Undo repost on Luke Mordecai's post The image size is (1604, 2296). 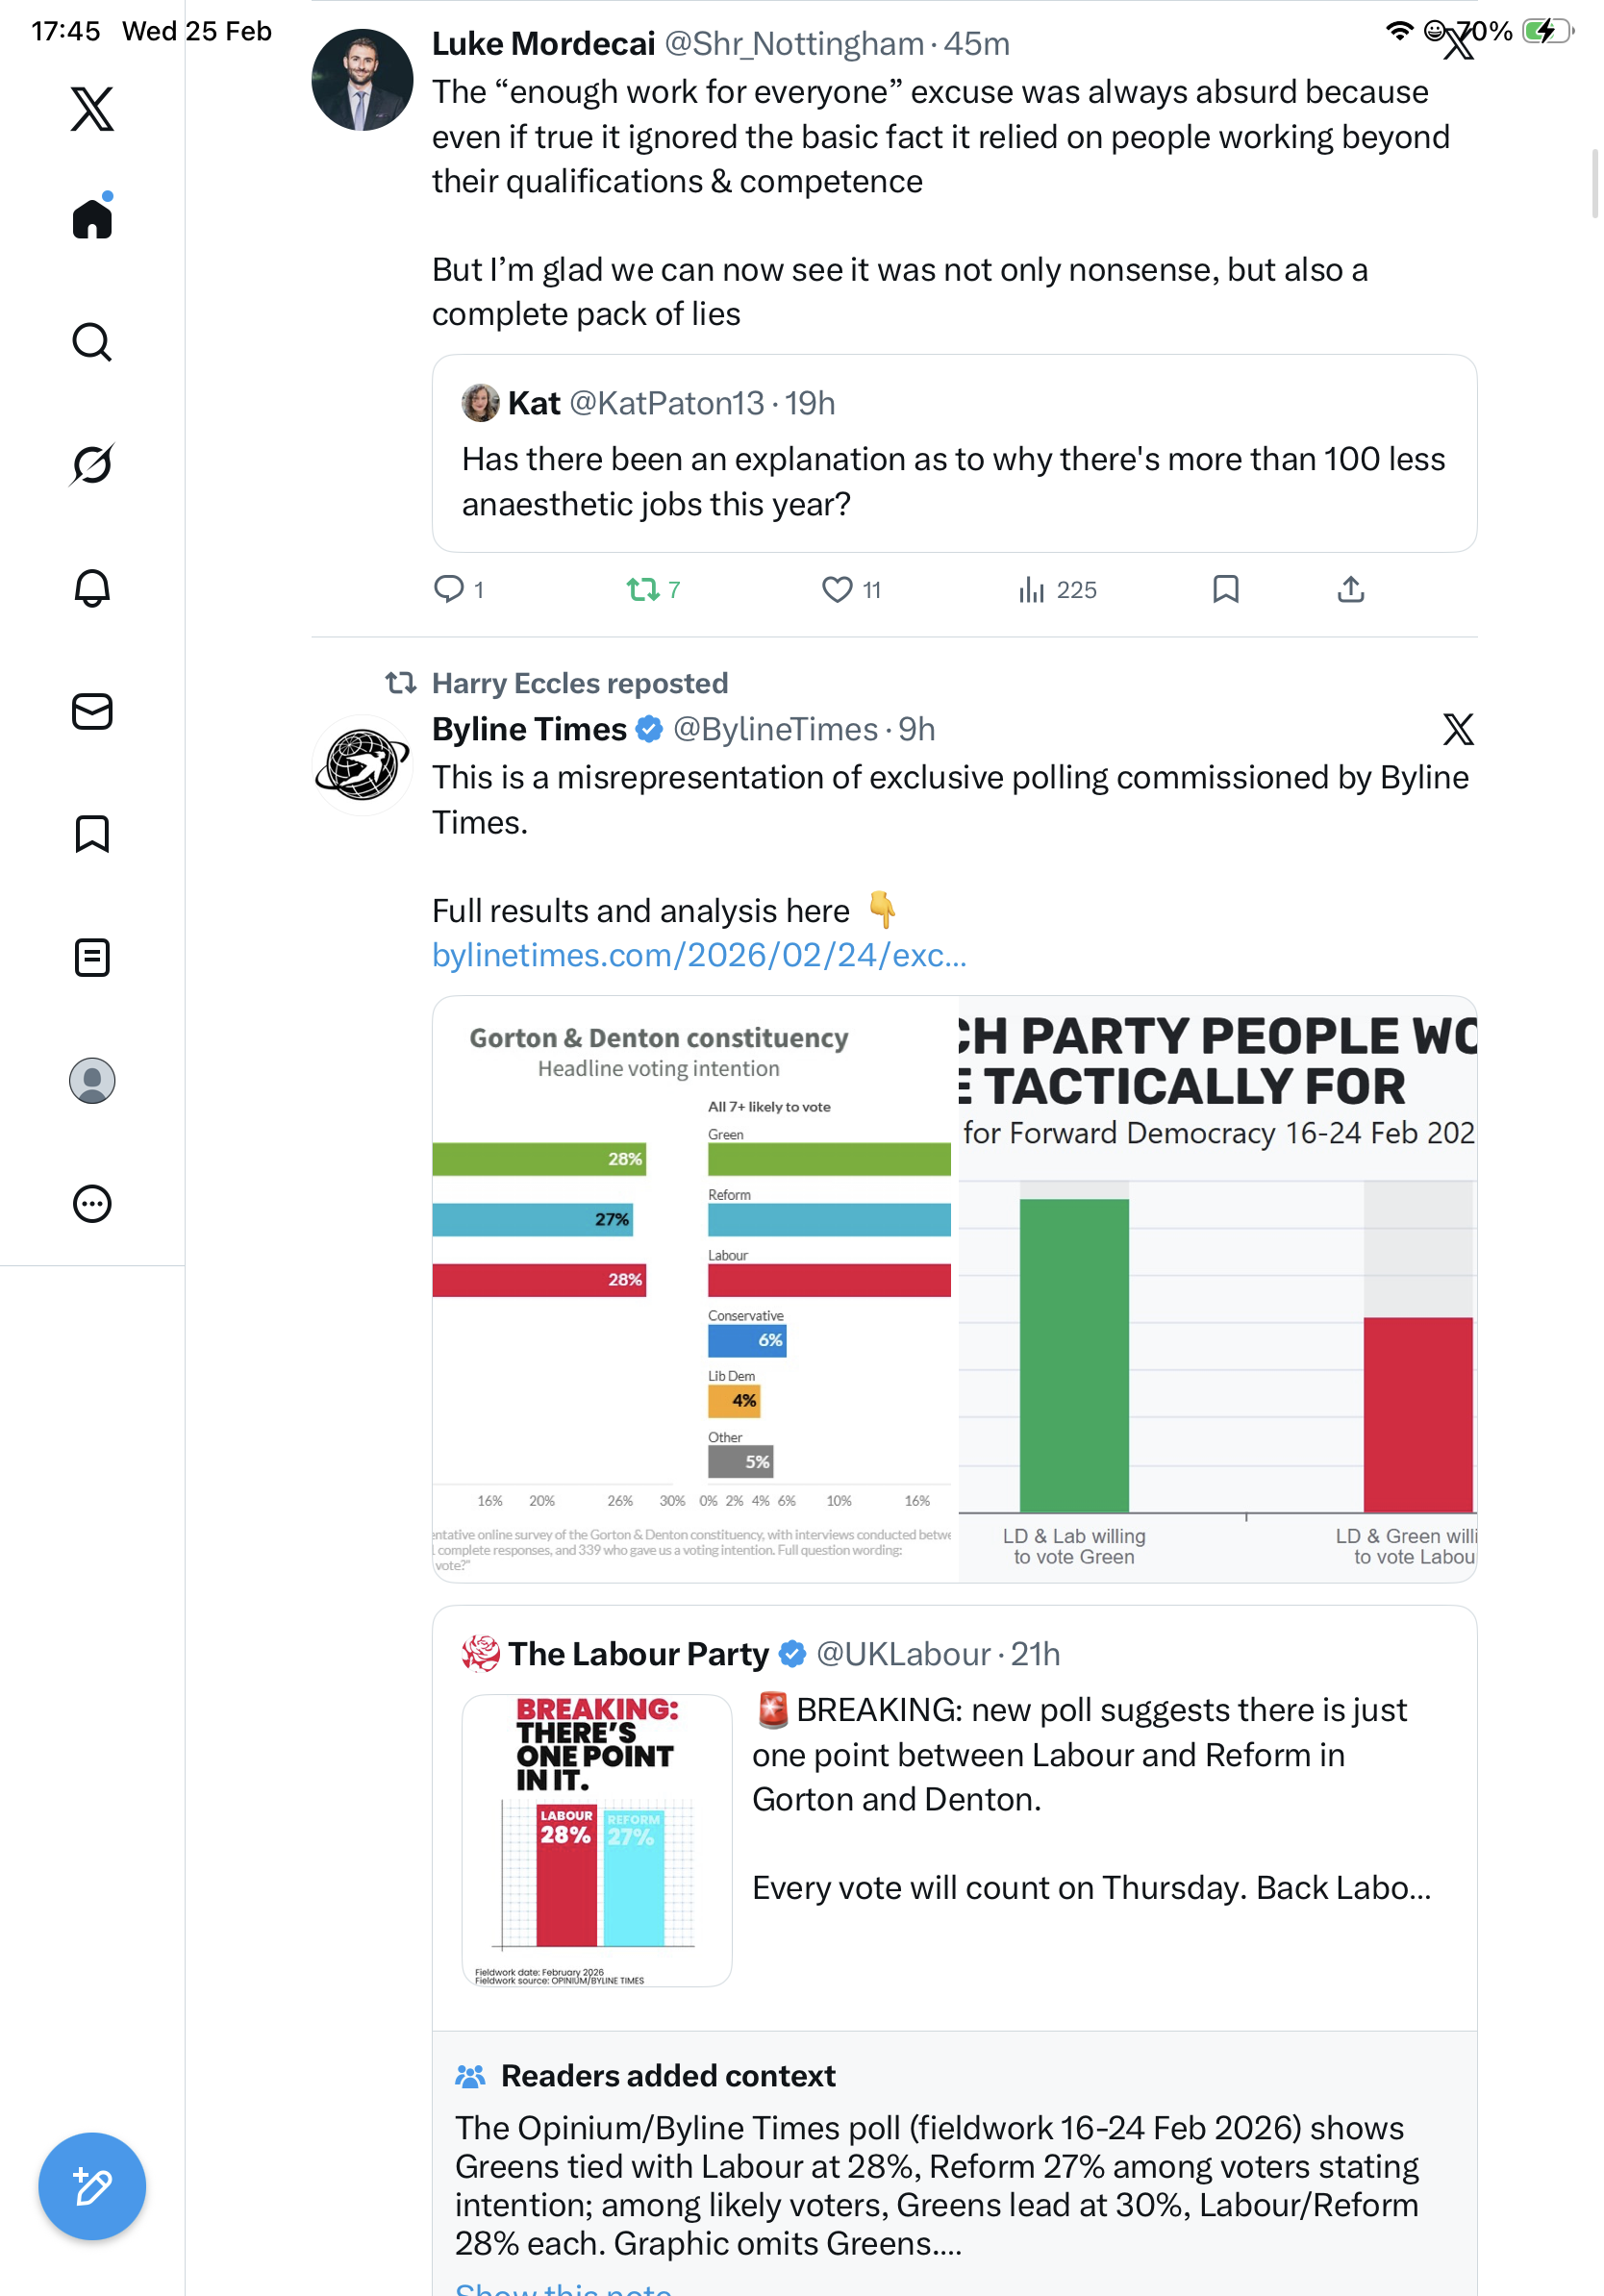643,590
